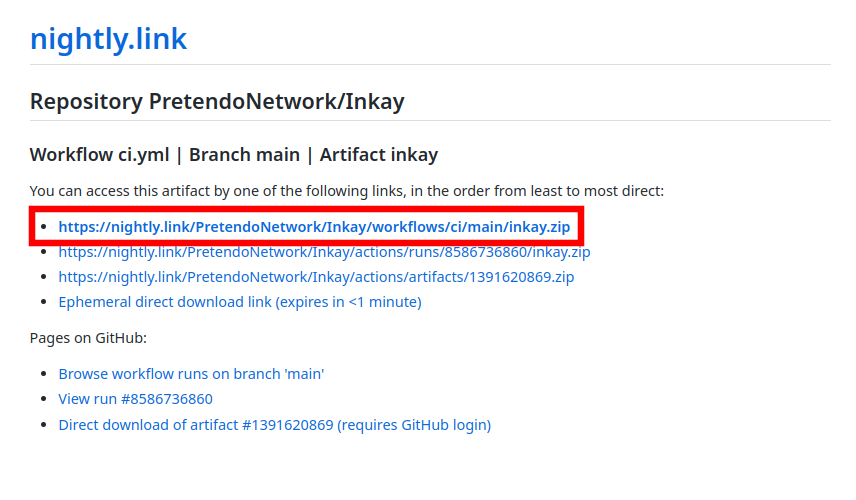Open the View run #8586736860 link
Screen dimensions: 856x500
click(x=135, y=399)
